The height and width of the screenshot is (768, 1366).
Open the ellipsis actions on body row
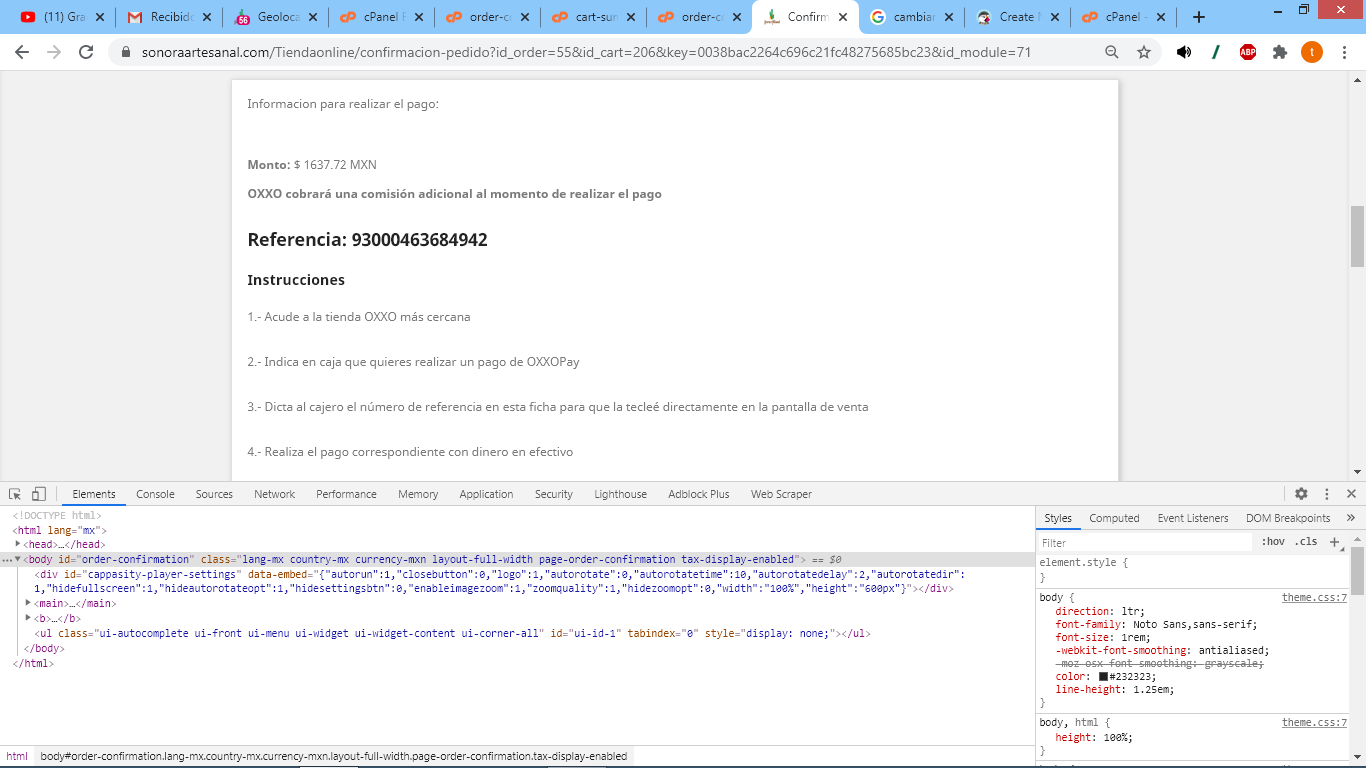6,559
